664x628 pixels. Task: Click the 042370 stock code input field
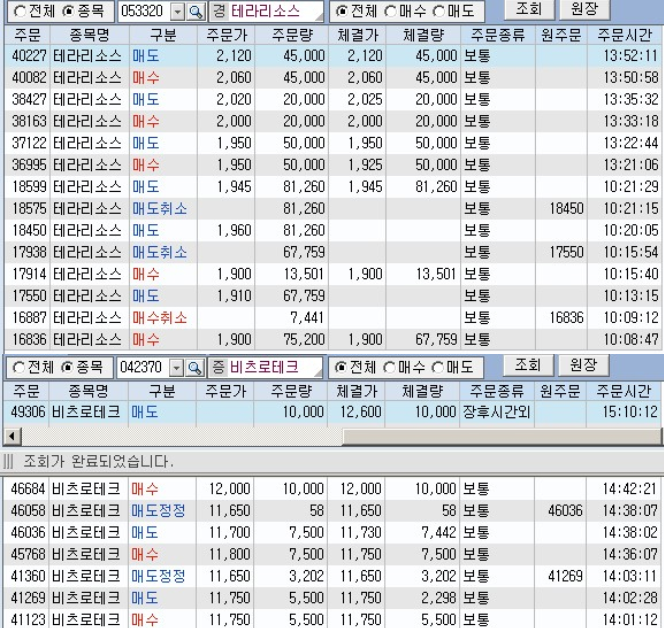(x=143, y=368)
